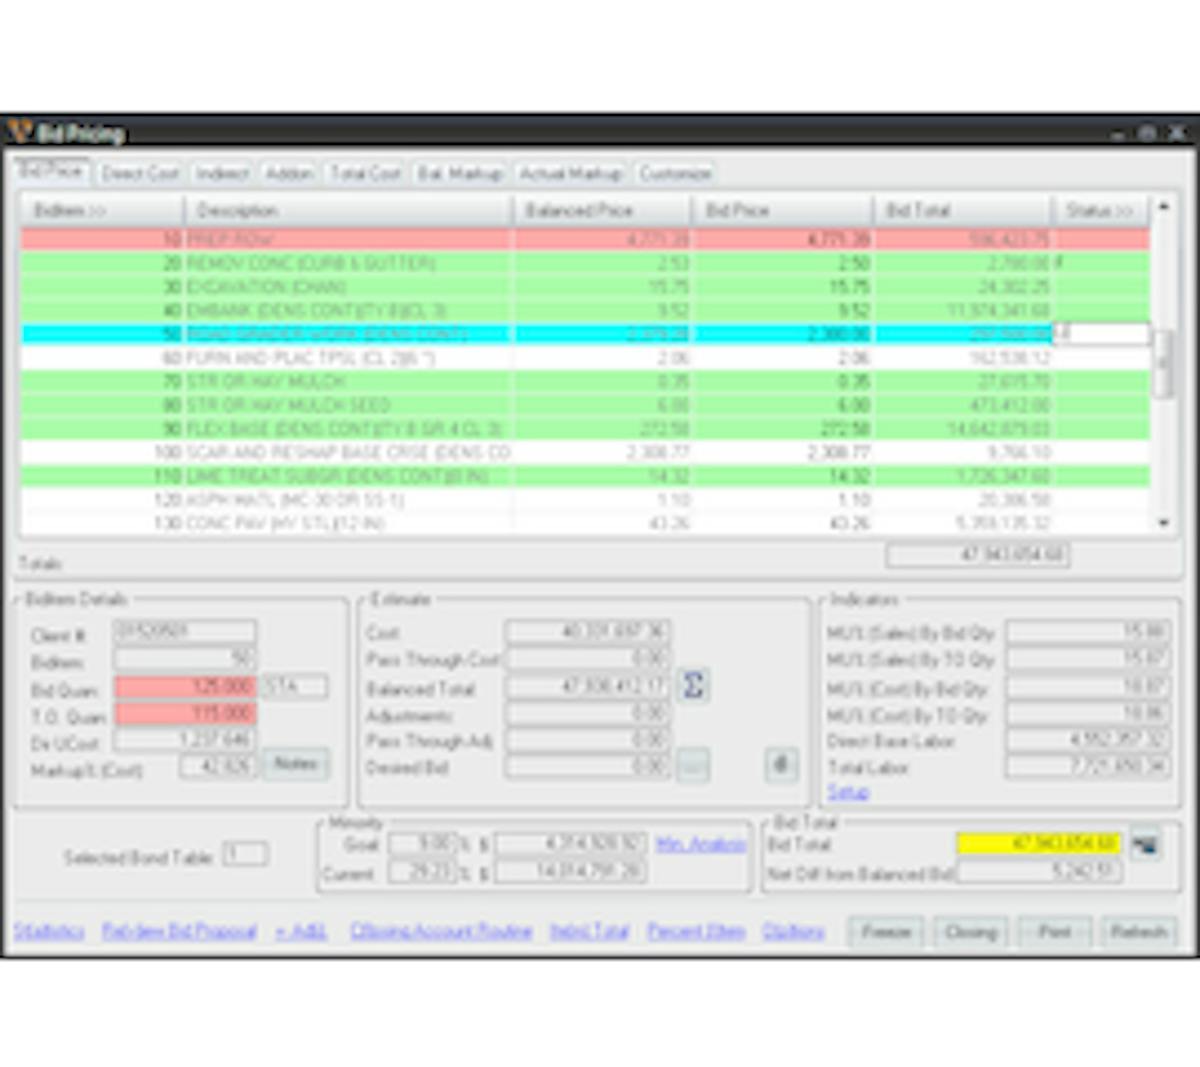
Task: Click the Setup link under Indicators
Action: [x=848, y=792]
